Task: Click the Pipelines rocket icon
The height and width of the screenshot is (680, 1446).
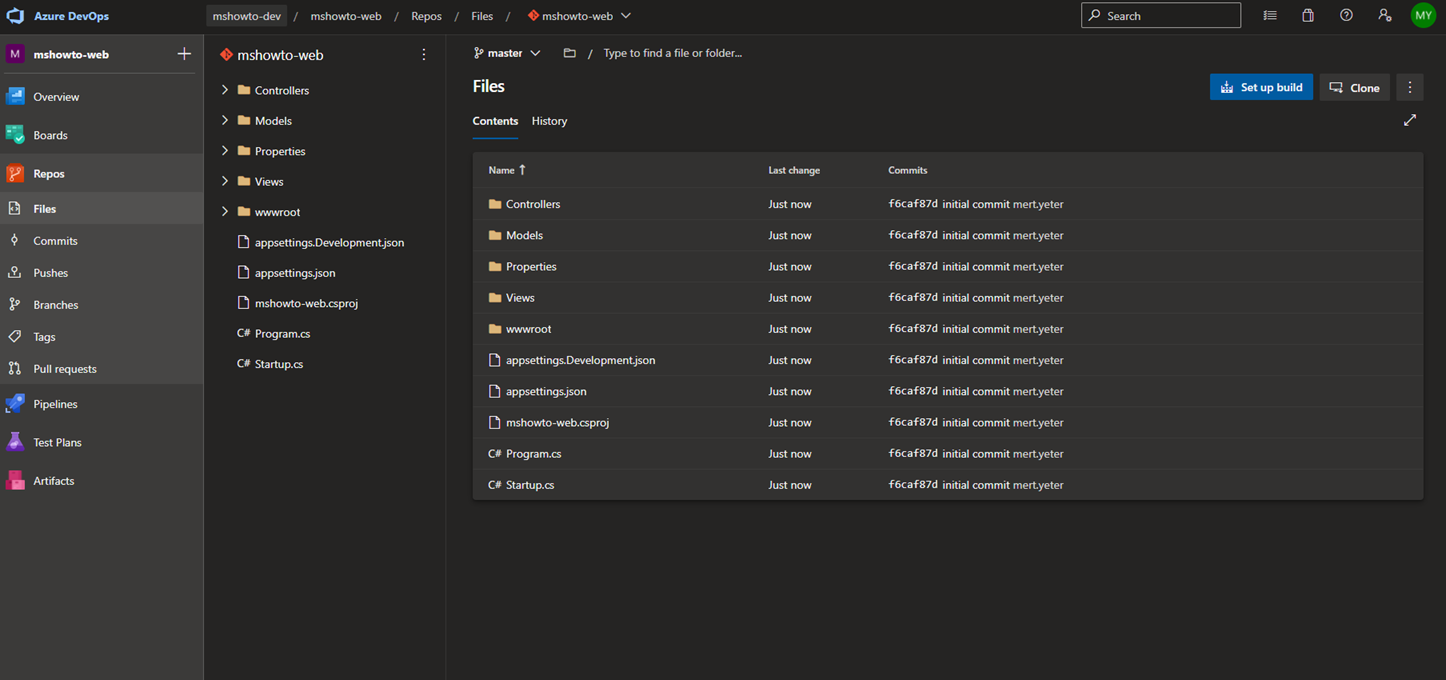Action: [x=15, y=404]
